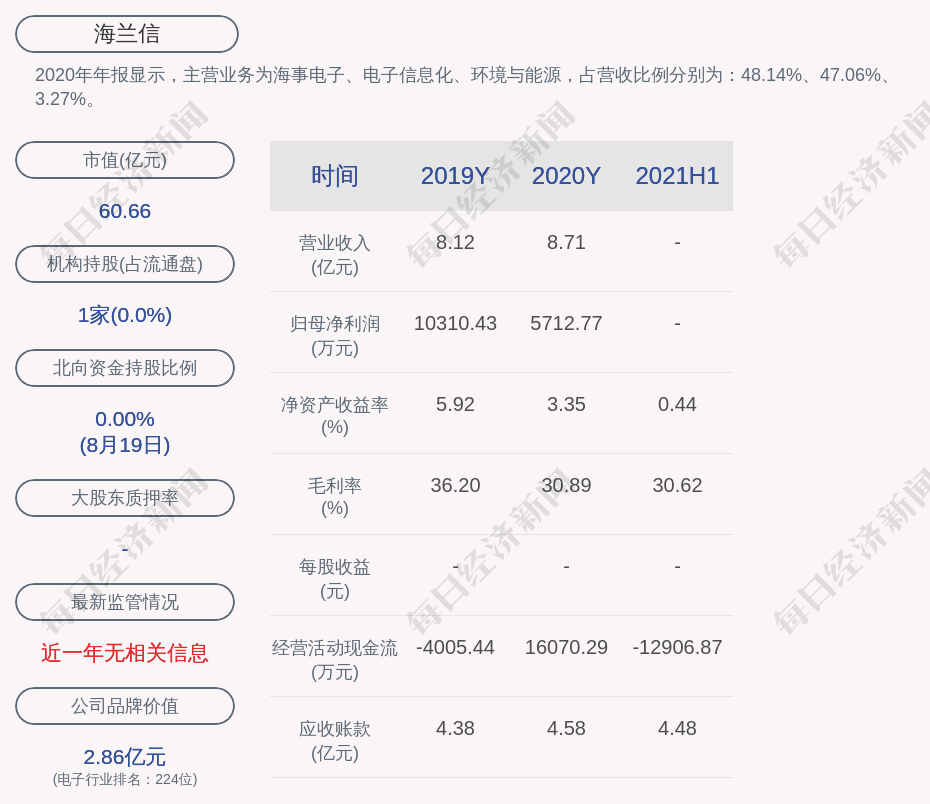
Task: Click the 16070.29 cash flow value
Action: (x=566, y=647)
